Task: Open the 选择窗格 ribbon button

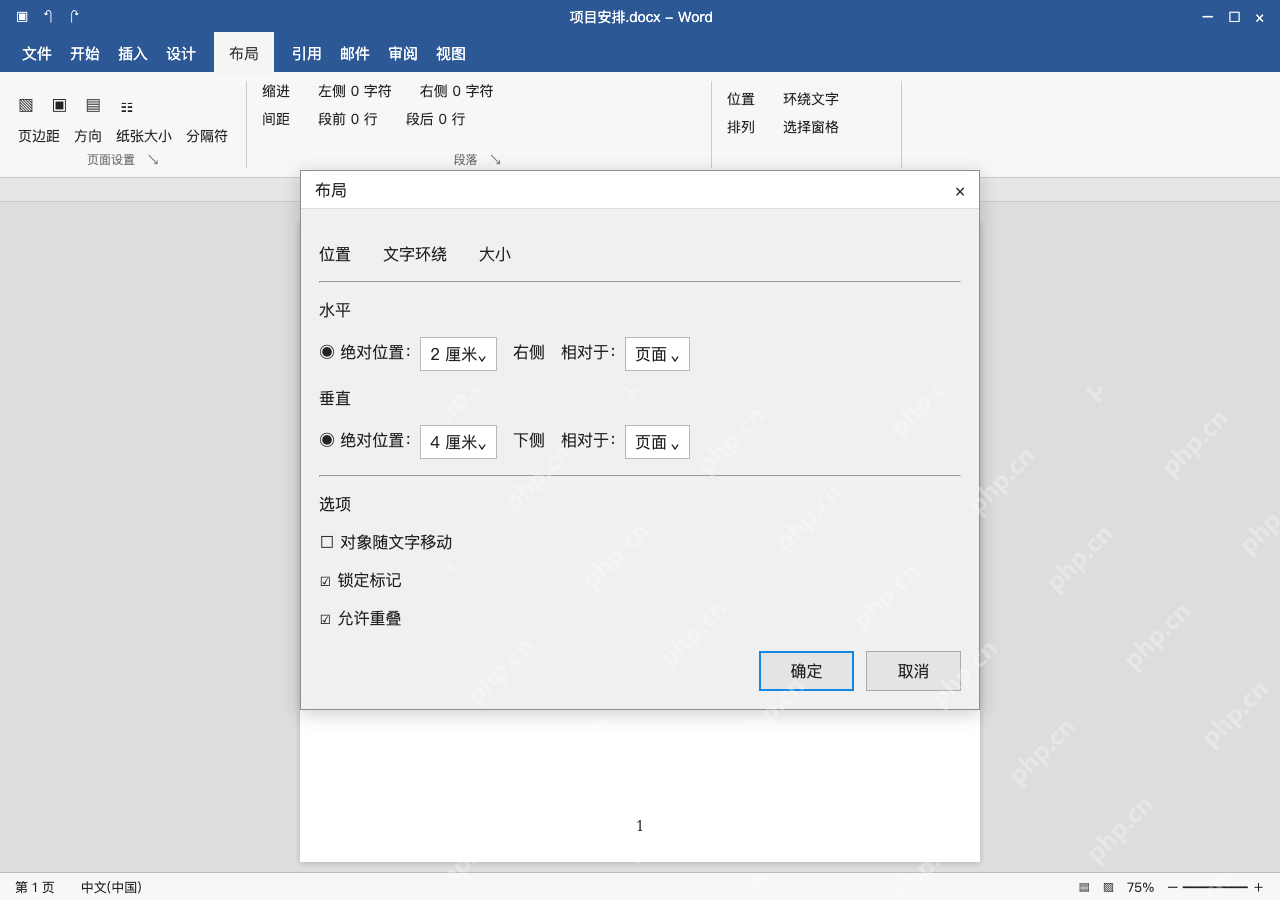Action: [811, 127]
